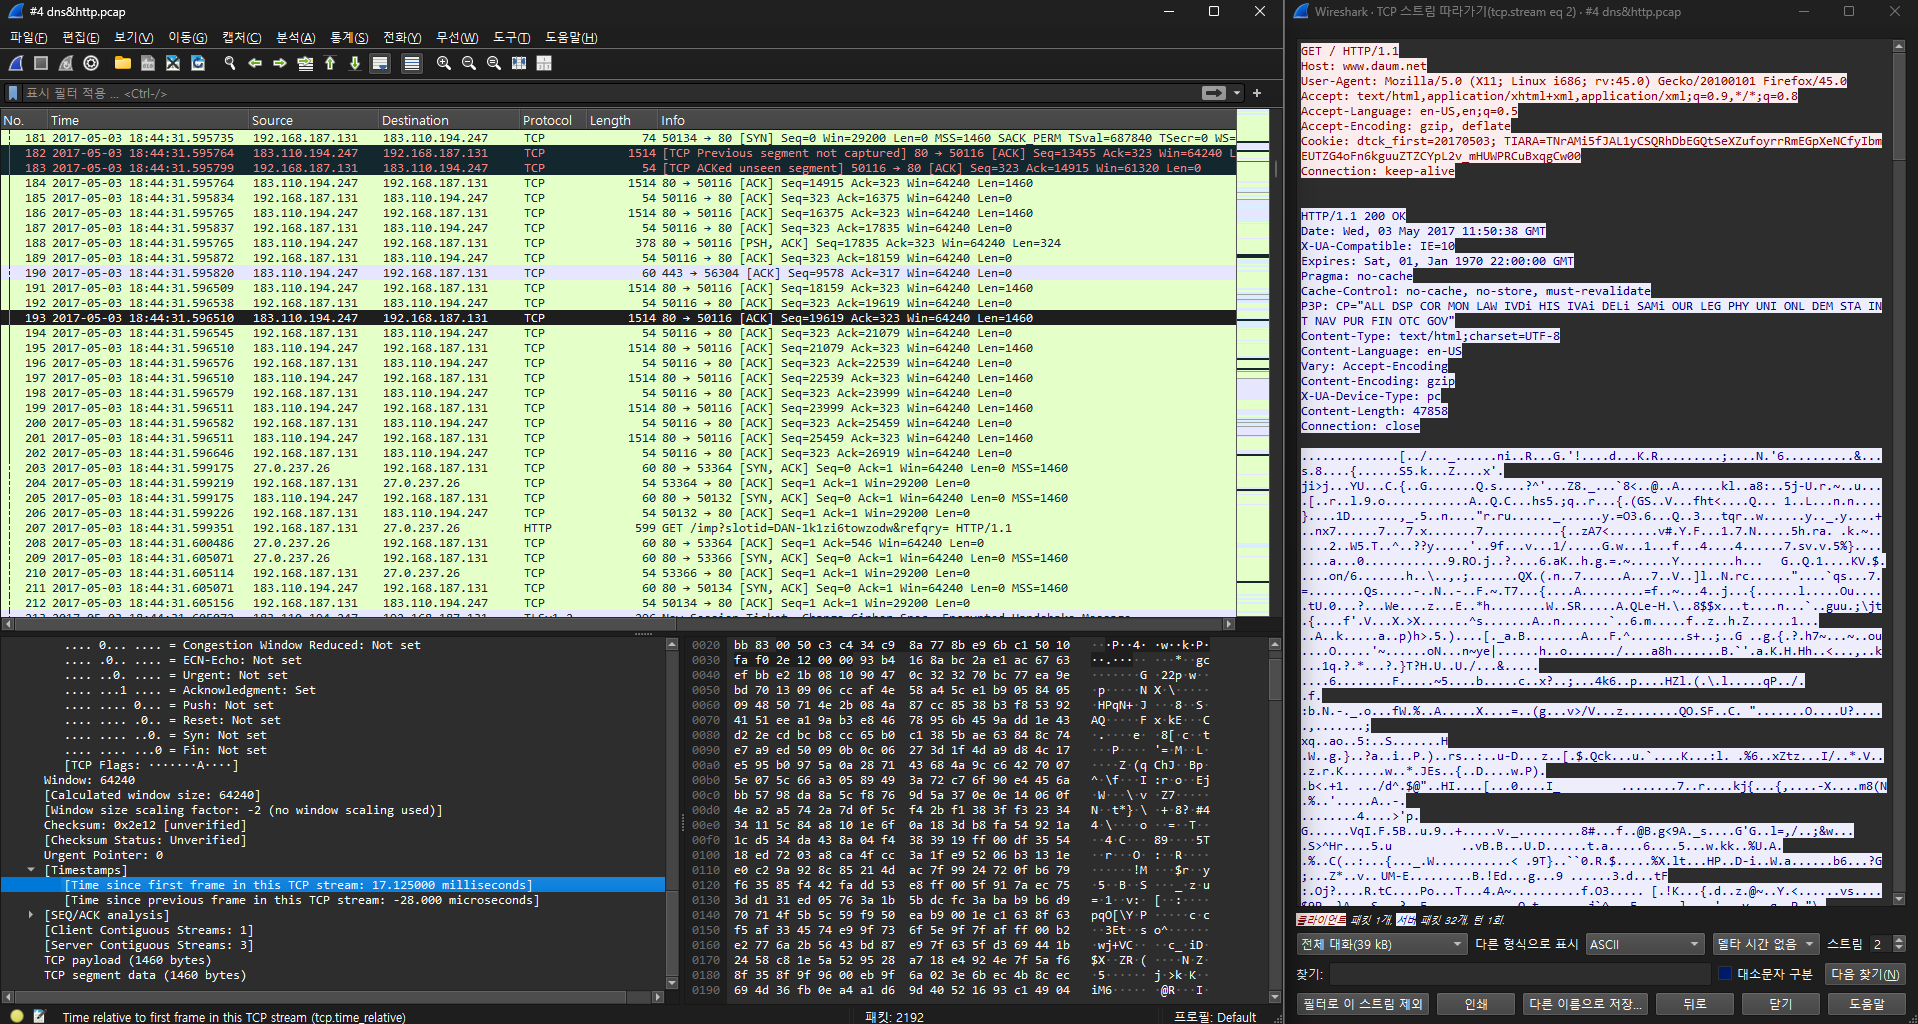
Task: Click the 표시 필터 적용 display filter field
Action: click(600, 93)
